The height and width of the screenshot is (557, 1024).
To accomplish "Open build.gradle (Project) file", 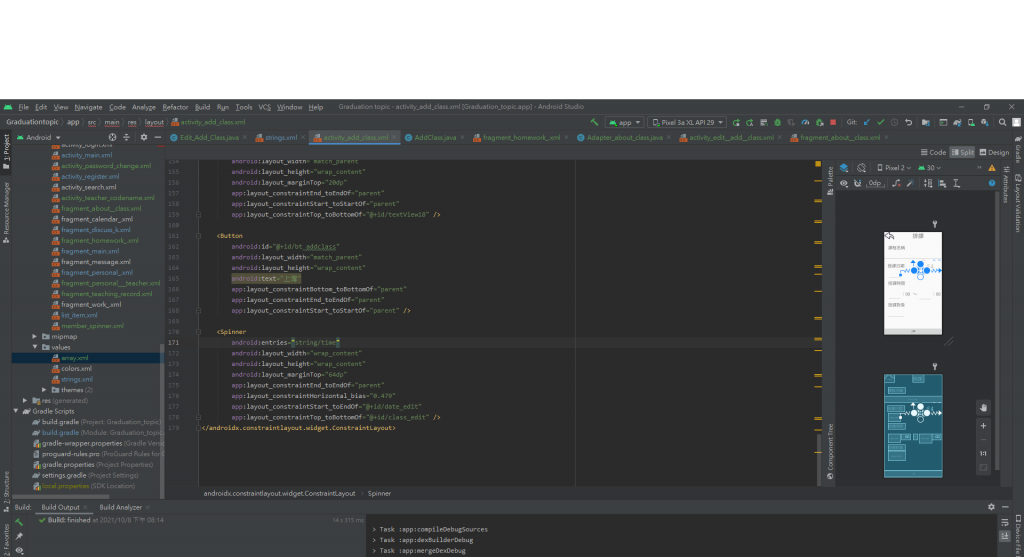I will tap(97, 422).
